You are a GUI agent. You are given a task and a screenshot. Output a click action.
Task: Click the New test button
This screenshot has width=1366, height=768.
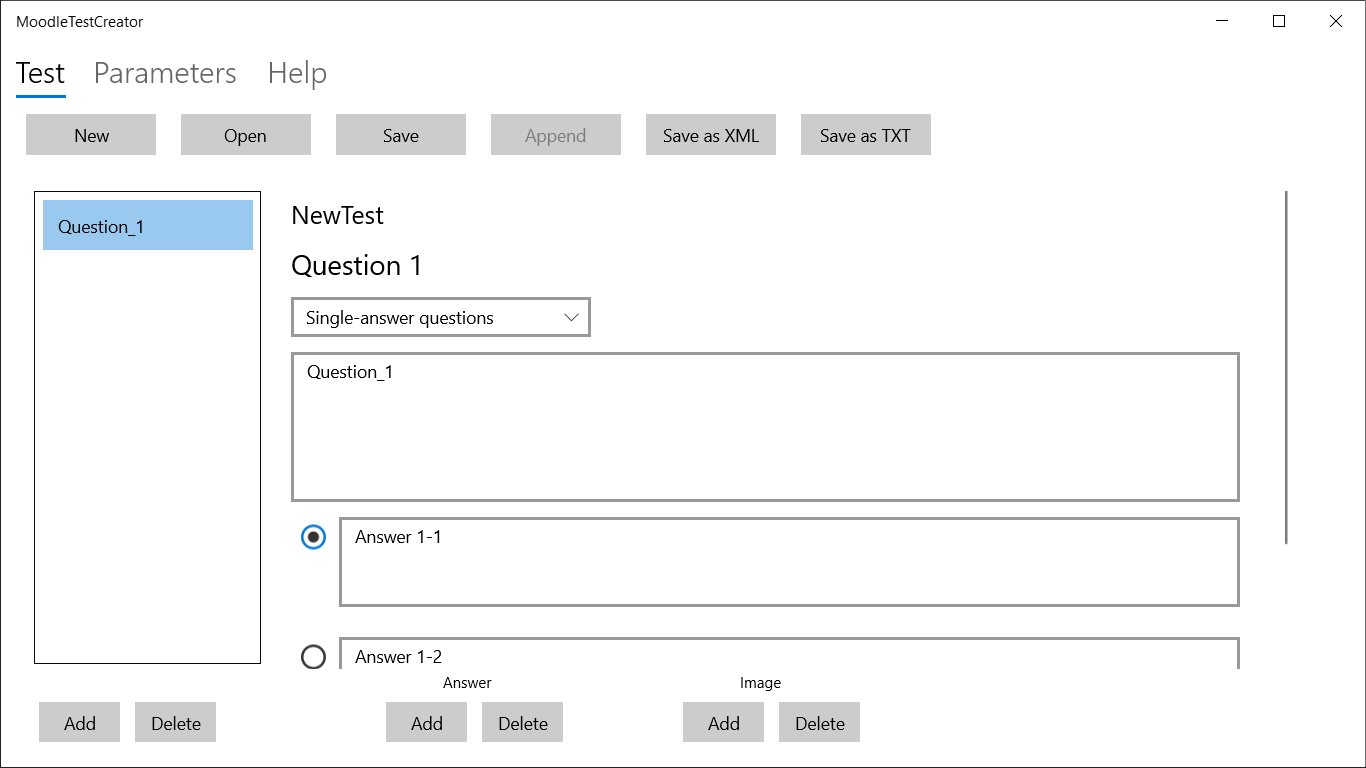[x=91, y=136]
